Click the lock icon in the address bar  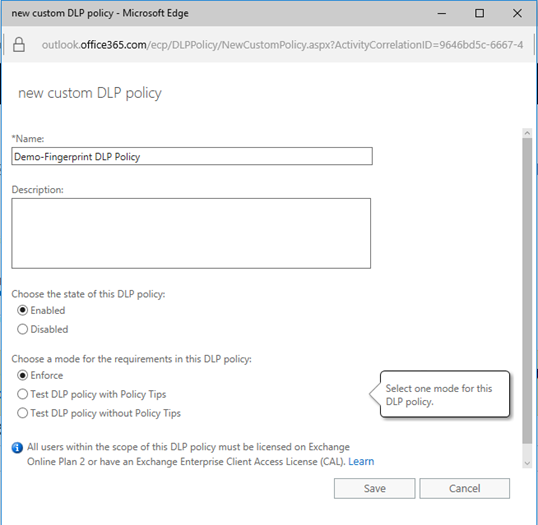coord(19,45)
